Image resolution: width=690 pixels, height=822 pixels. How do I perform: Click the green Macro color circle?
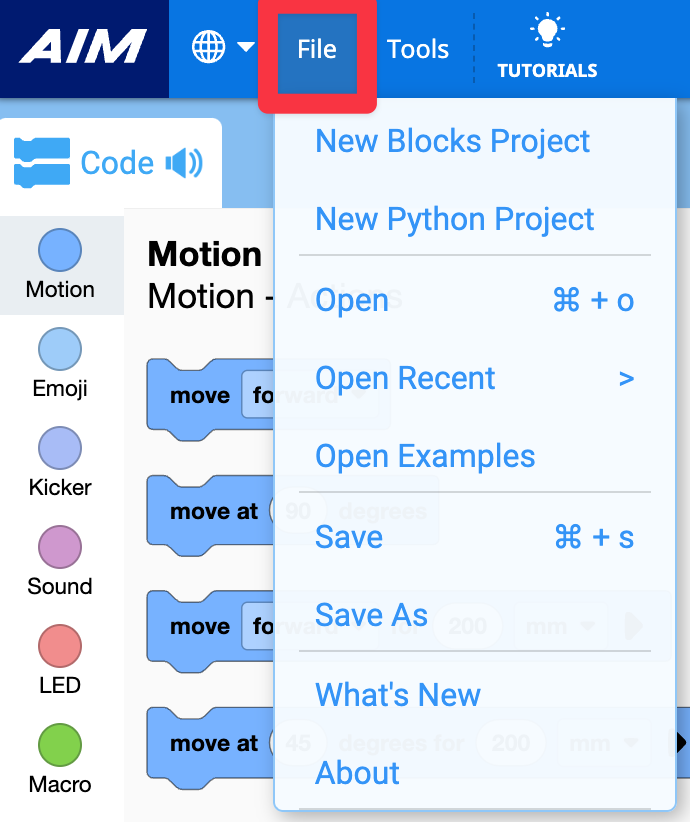59,744
